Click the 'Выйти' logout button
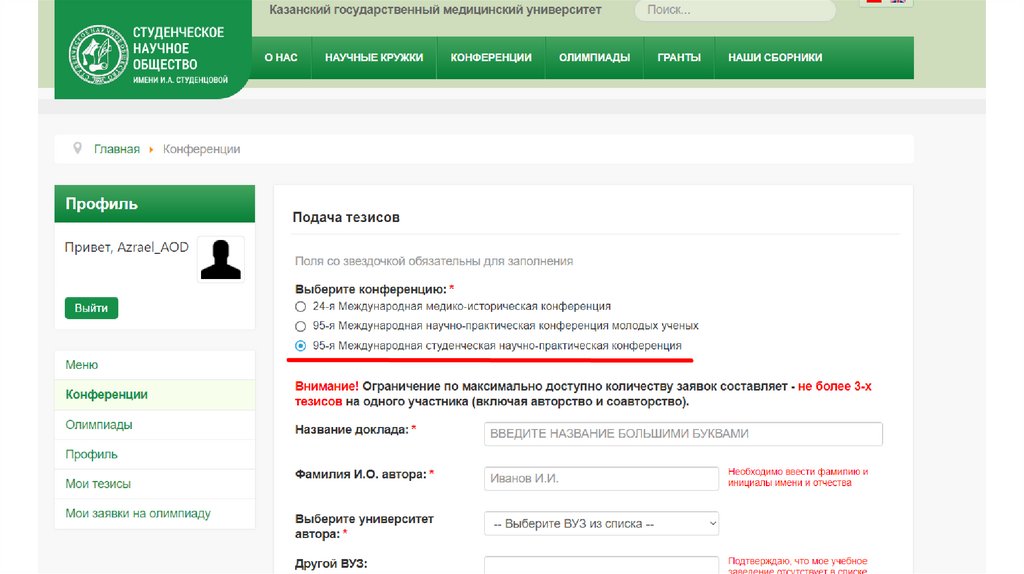The image size is (1024, 574). (x=91, y=308)
